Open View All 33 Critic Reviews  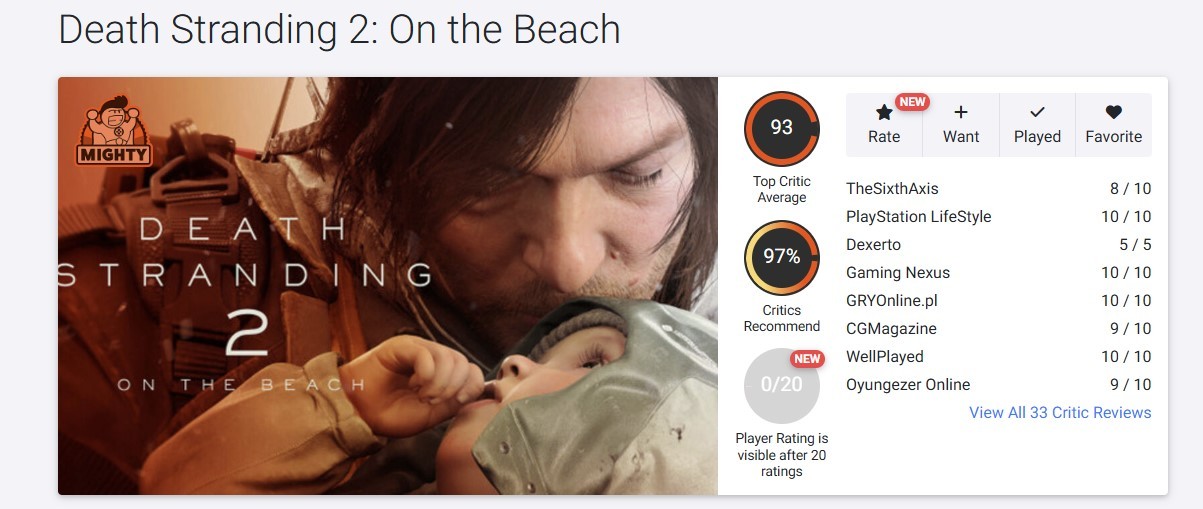click(1060, 412)
